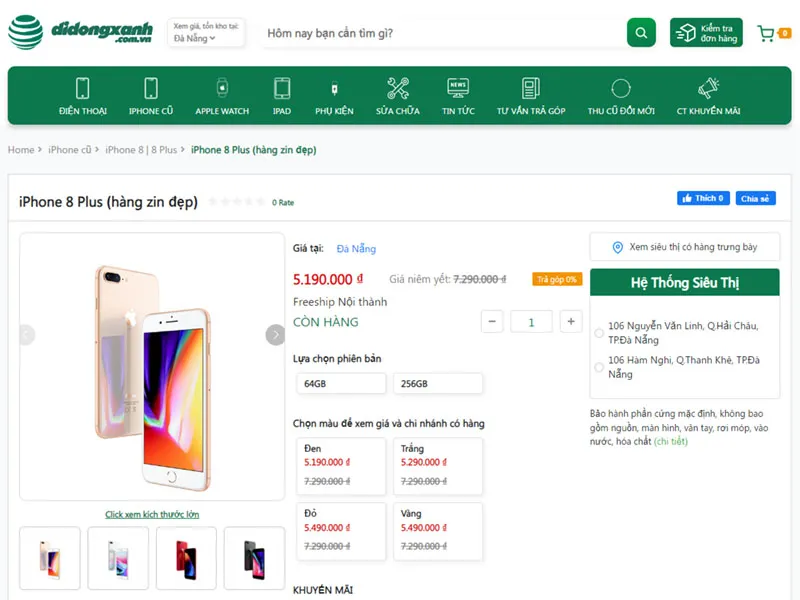Go to iPhone 8 | 8 Plus breadcrumb
800x600 pixels.
pyautogui.click(x=141, y=150)
